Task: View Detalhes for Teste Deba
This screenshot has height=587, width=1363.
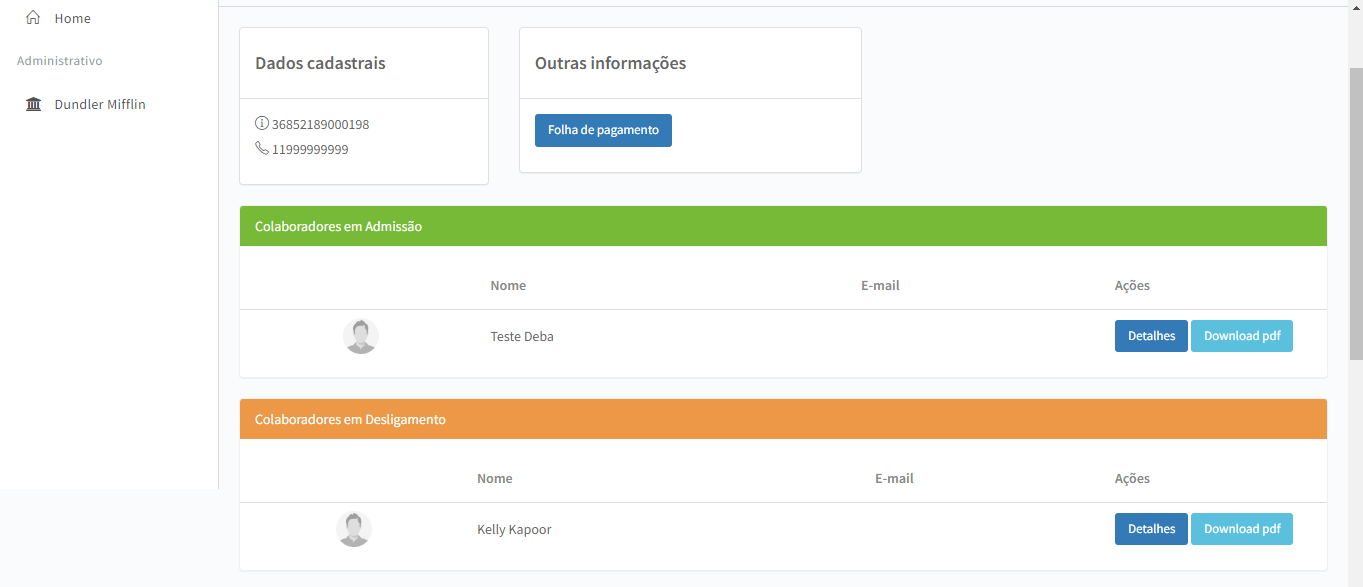Action: tap(1151, 336)
